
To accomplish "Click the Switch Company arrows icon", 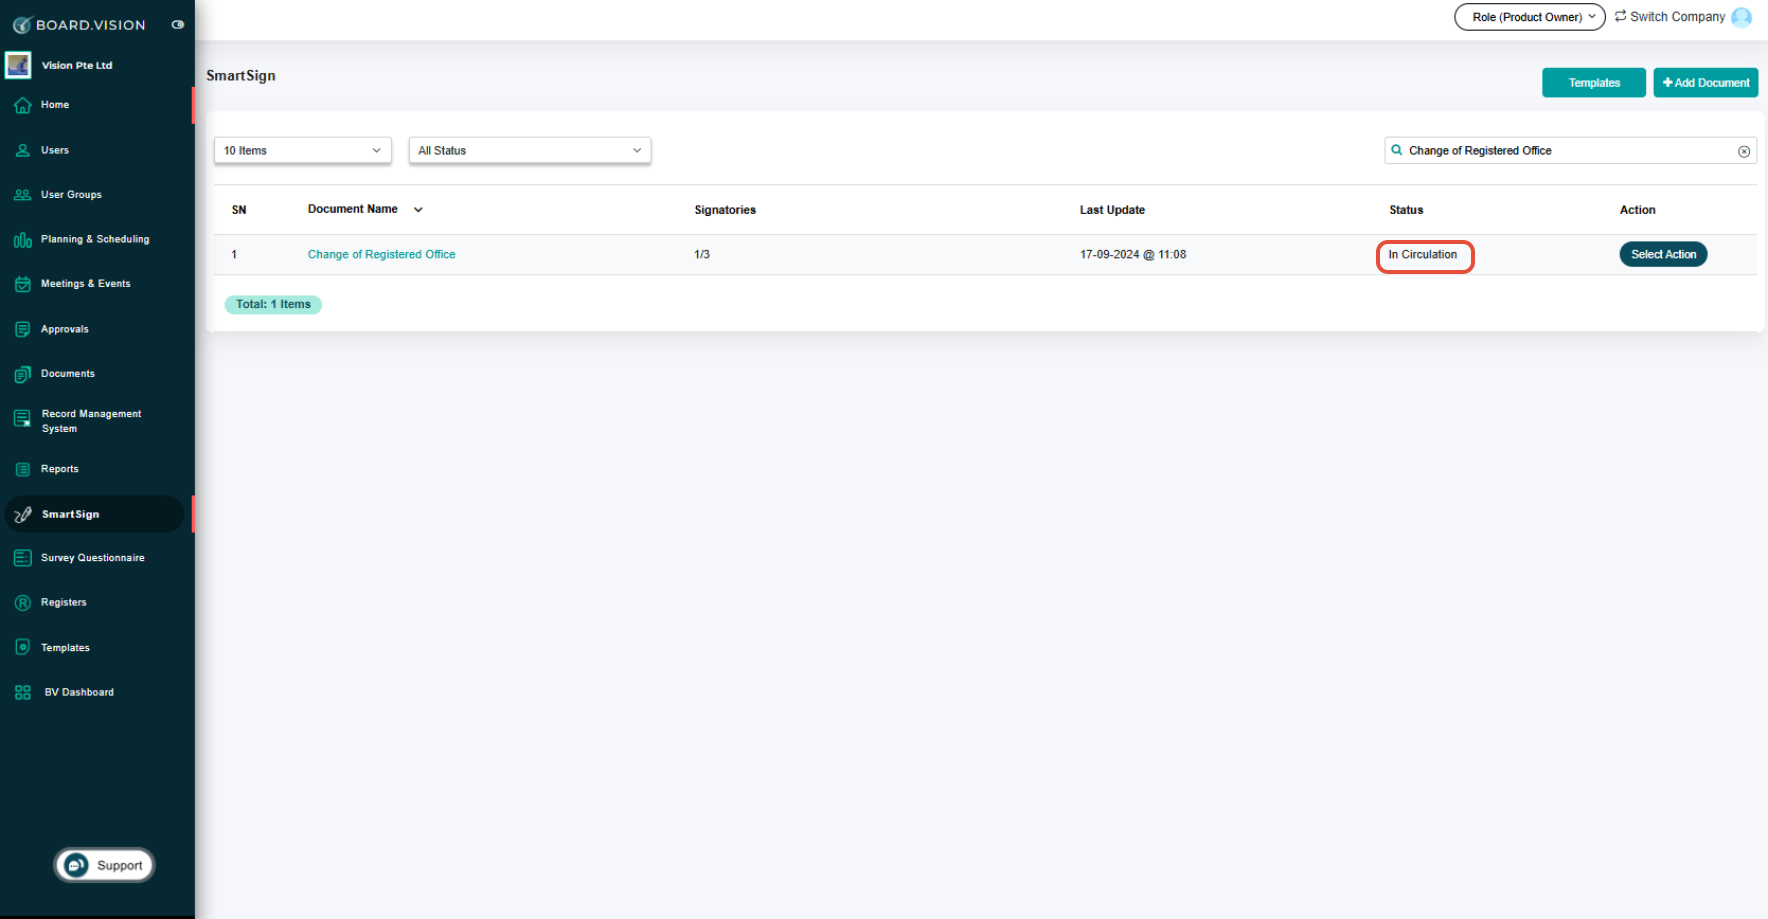I will pos(1620,16).
